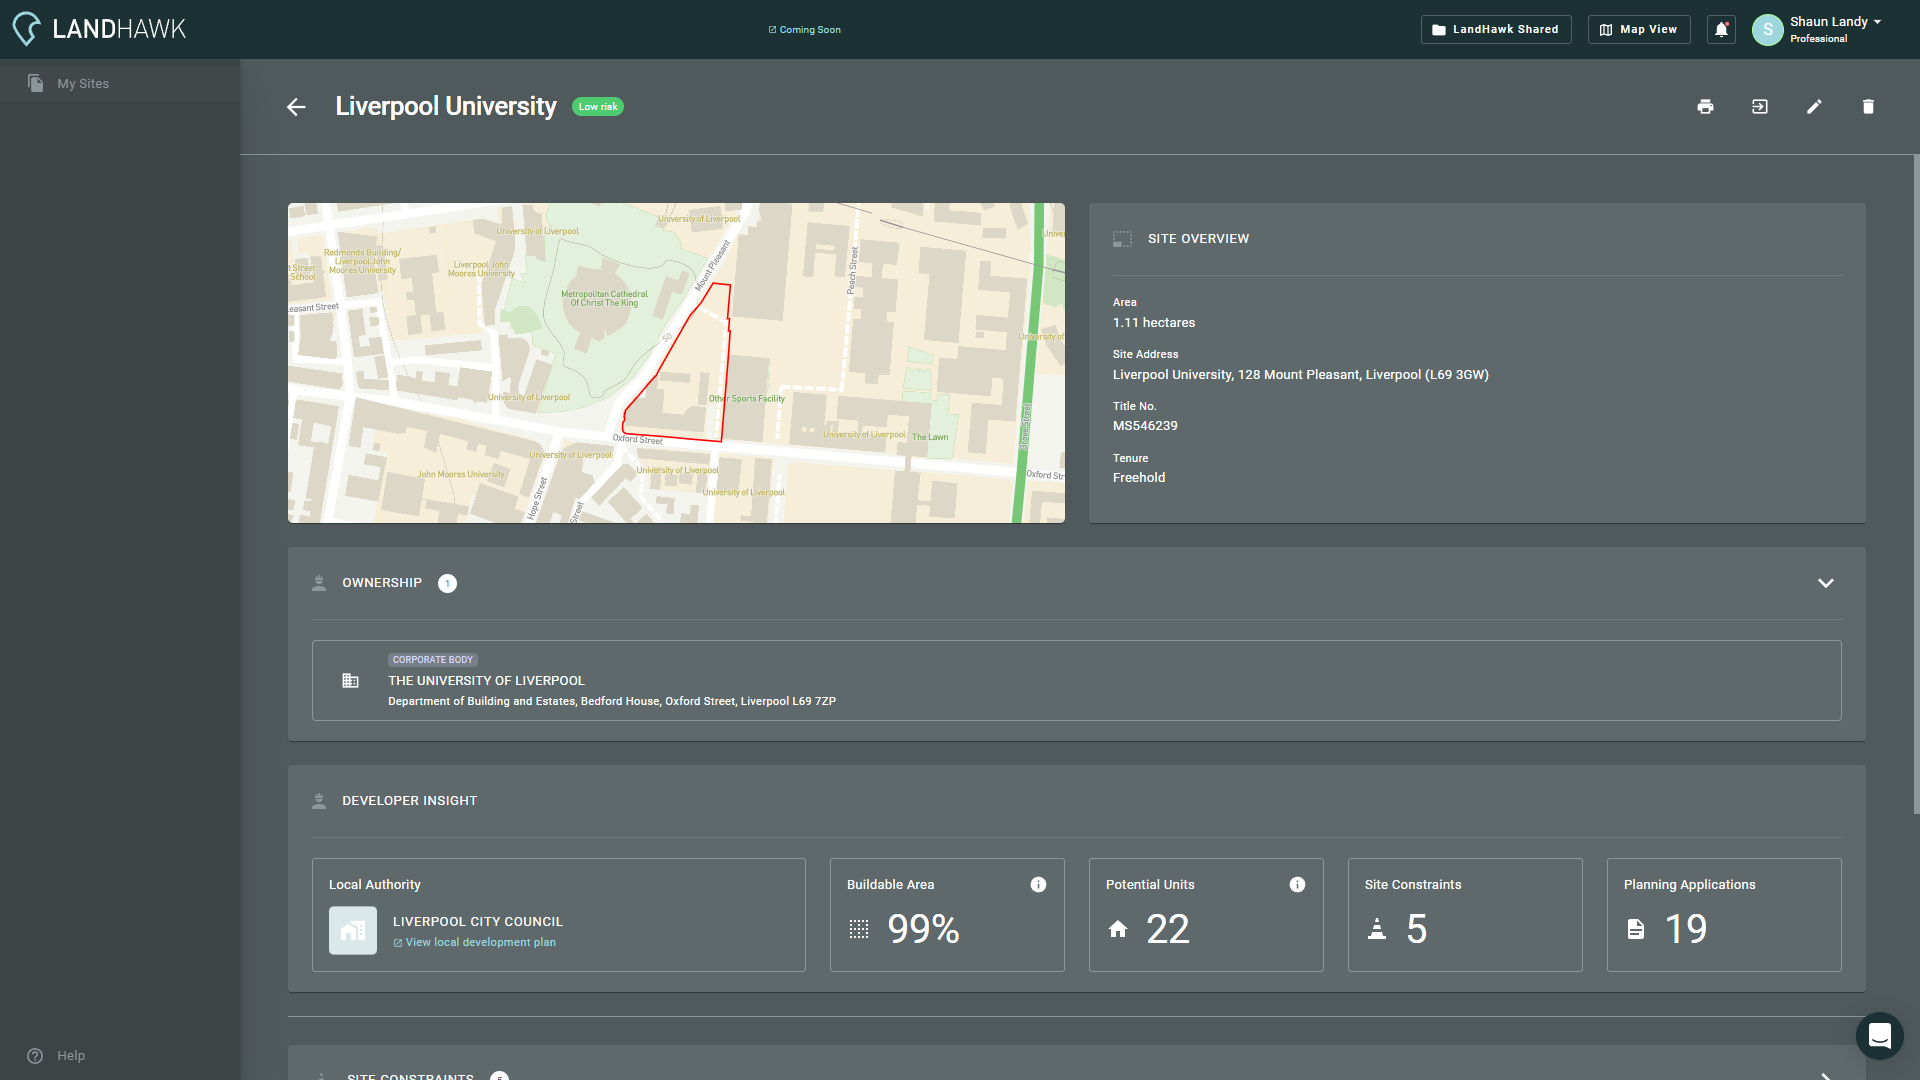1920x1080 pixels.
Task: Open the notifications bell
Action: pyautogui.click(x=1721, y=29)
